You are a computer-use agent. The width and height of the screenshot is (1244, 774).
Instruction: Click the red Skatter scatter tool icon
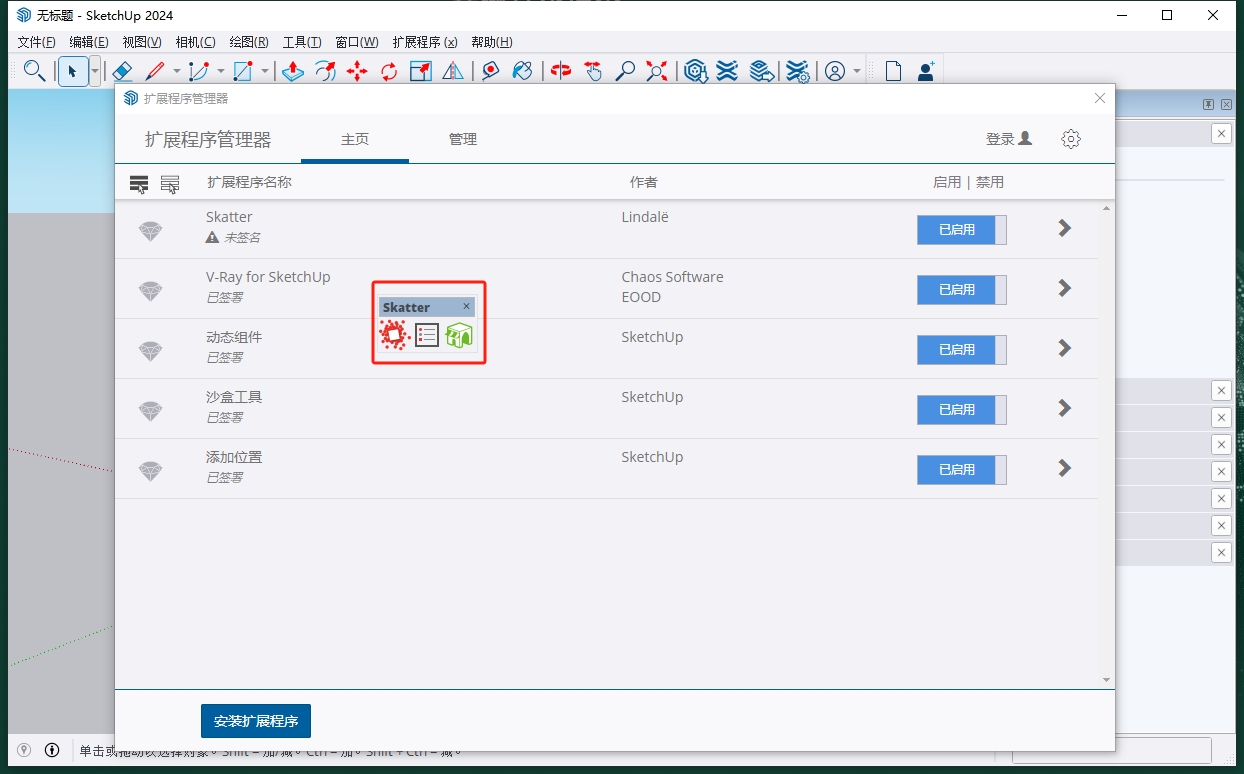(x=395, y=336)
